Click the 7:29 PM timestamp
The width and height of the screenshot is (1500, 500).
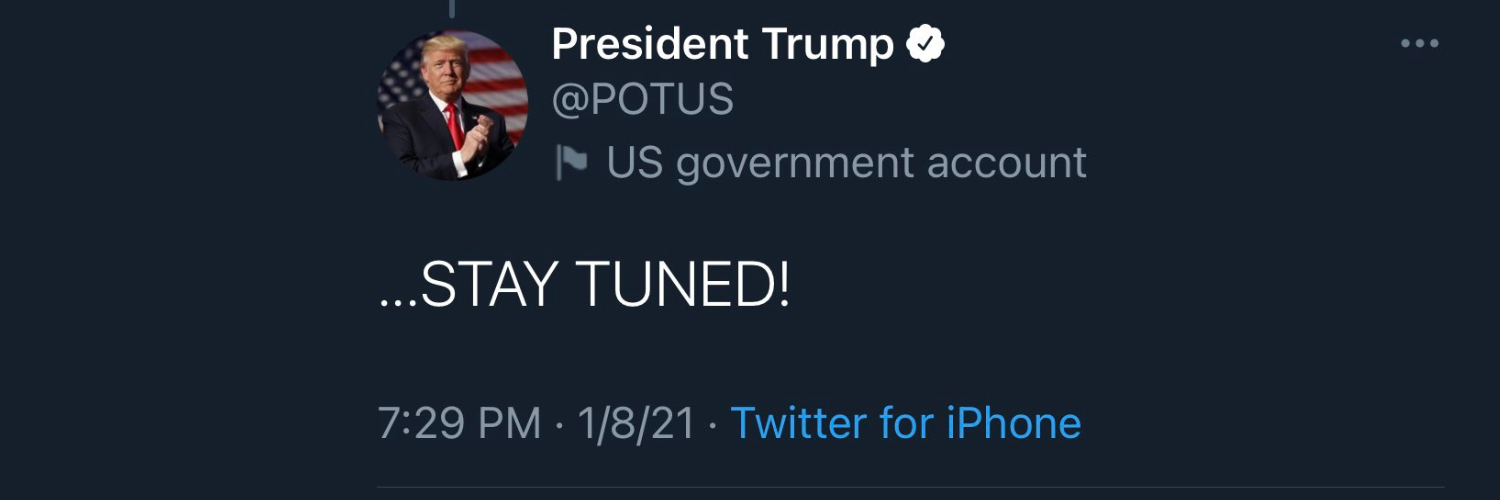click(459, 423)
